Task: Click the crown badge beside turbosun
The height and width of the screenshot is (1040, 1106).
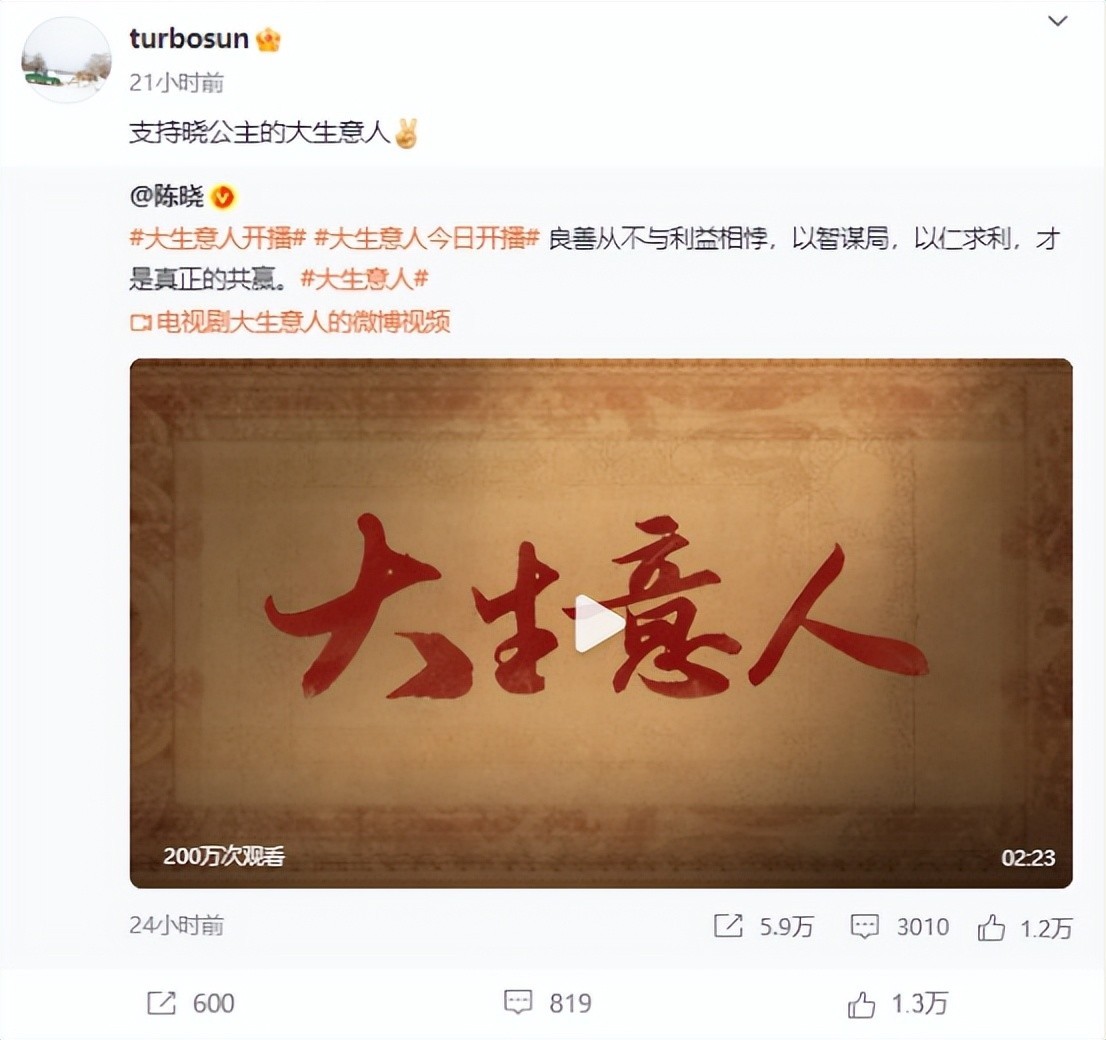Action: click(x=268, y=40)
